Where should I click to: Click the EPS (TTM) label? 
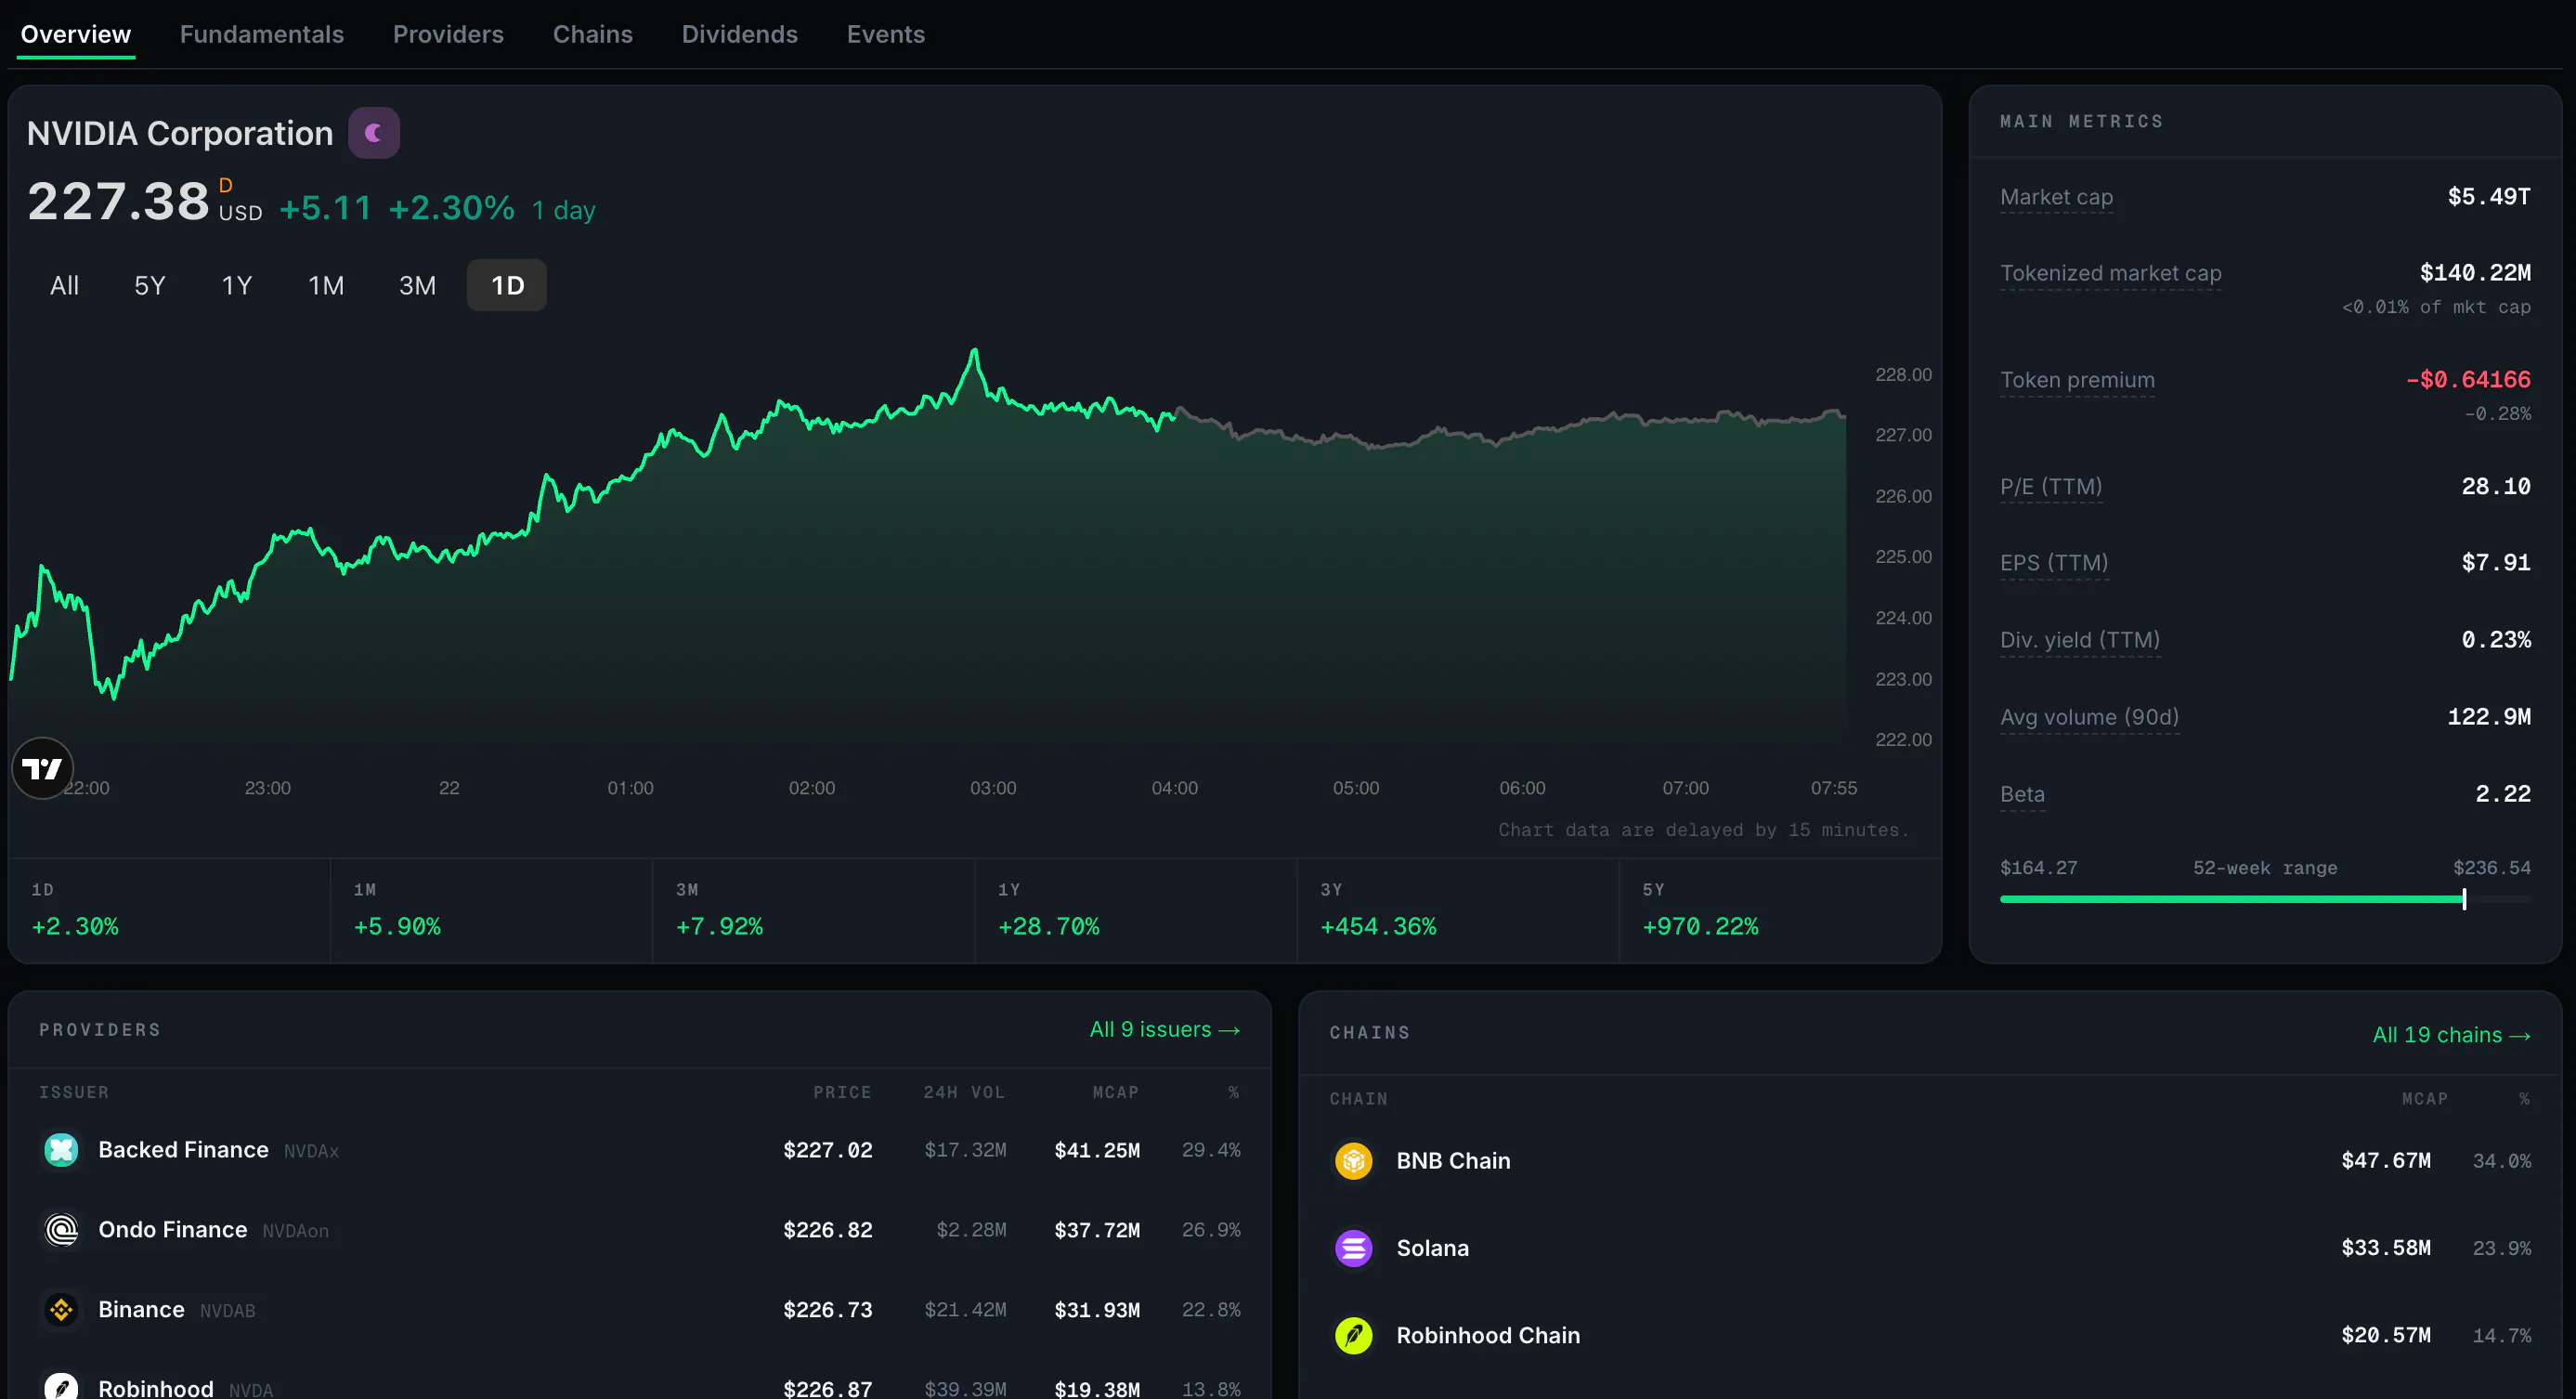point(2054,563)
